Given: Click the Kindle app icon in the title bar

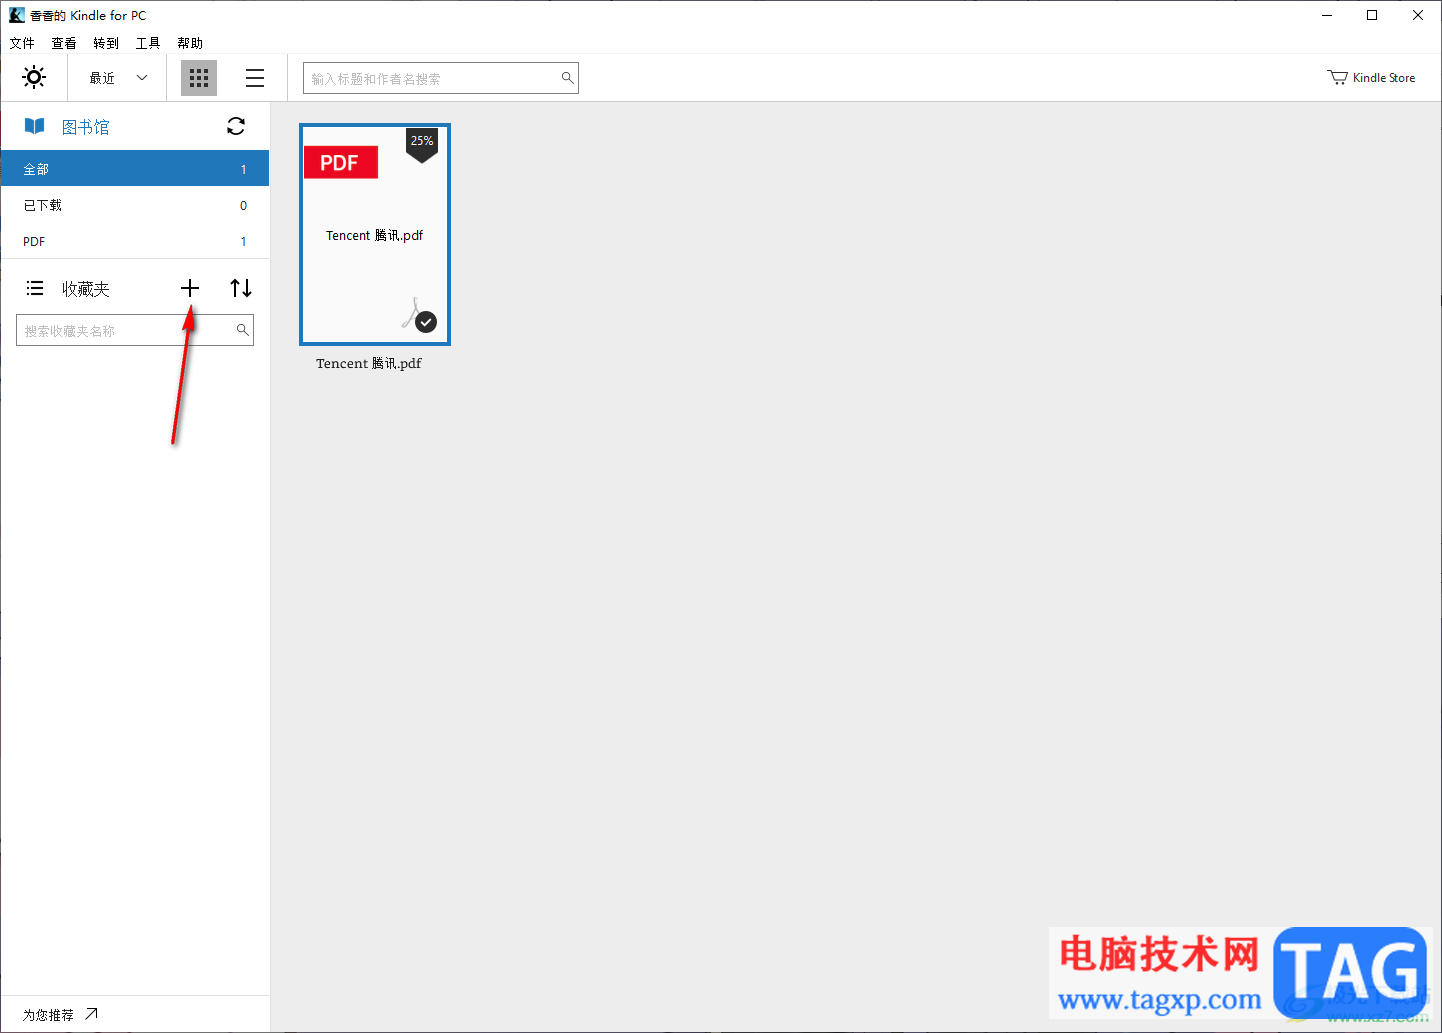Looking at the screenshot, I should pos(17,15).
